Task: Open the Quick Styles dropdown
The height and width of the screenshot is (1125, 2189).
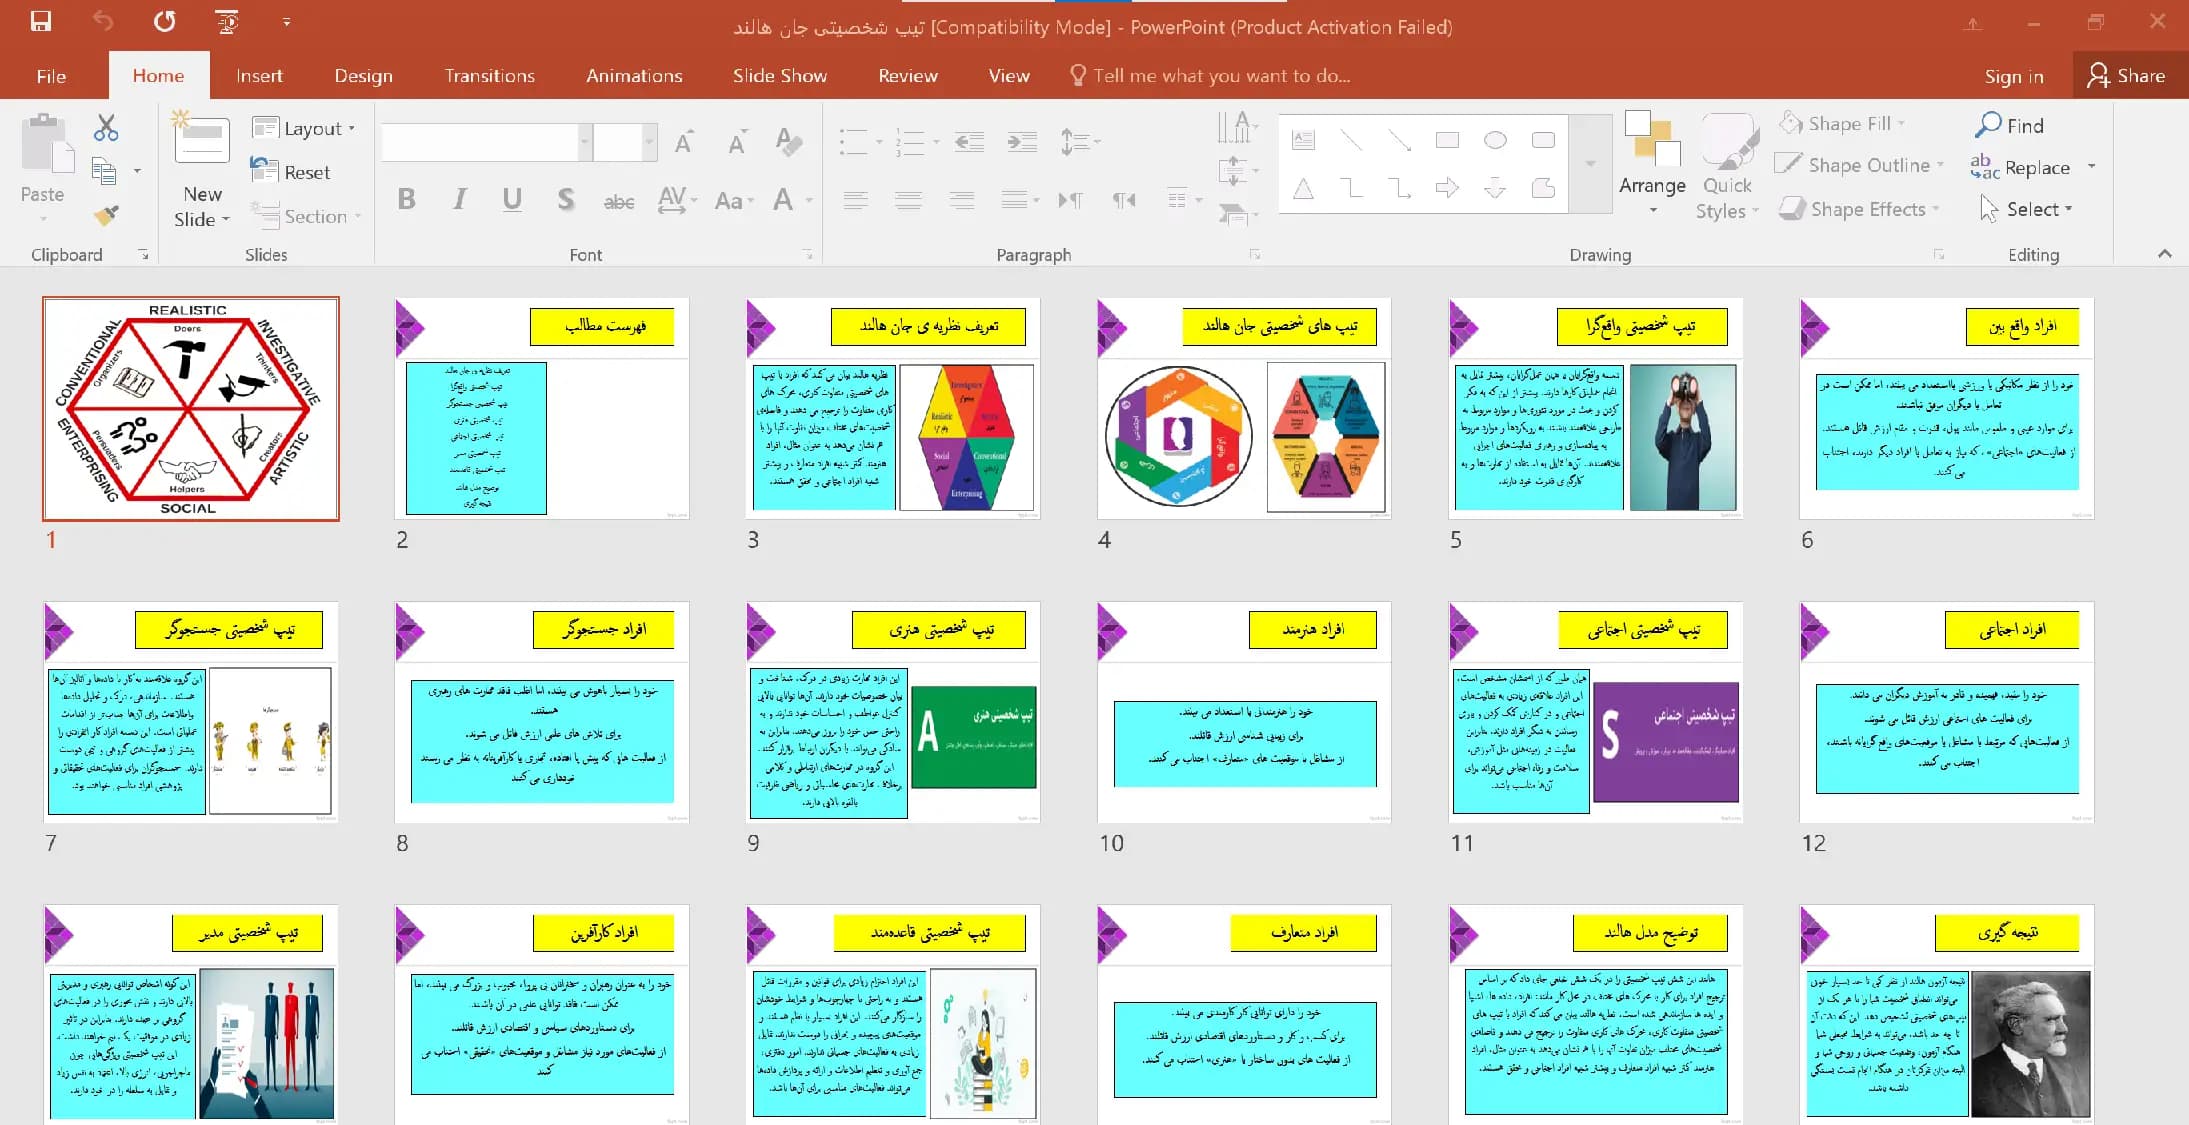Action: coord(1727,167)
